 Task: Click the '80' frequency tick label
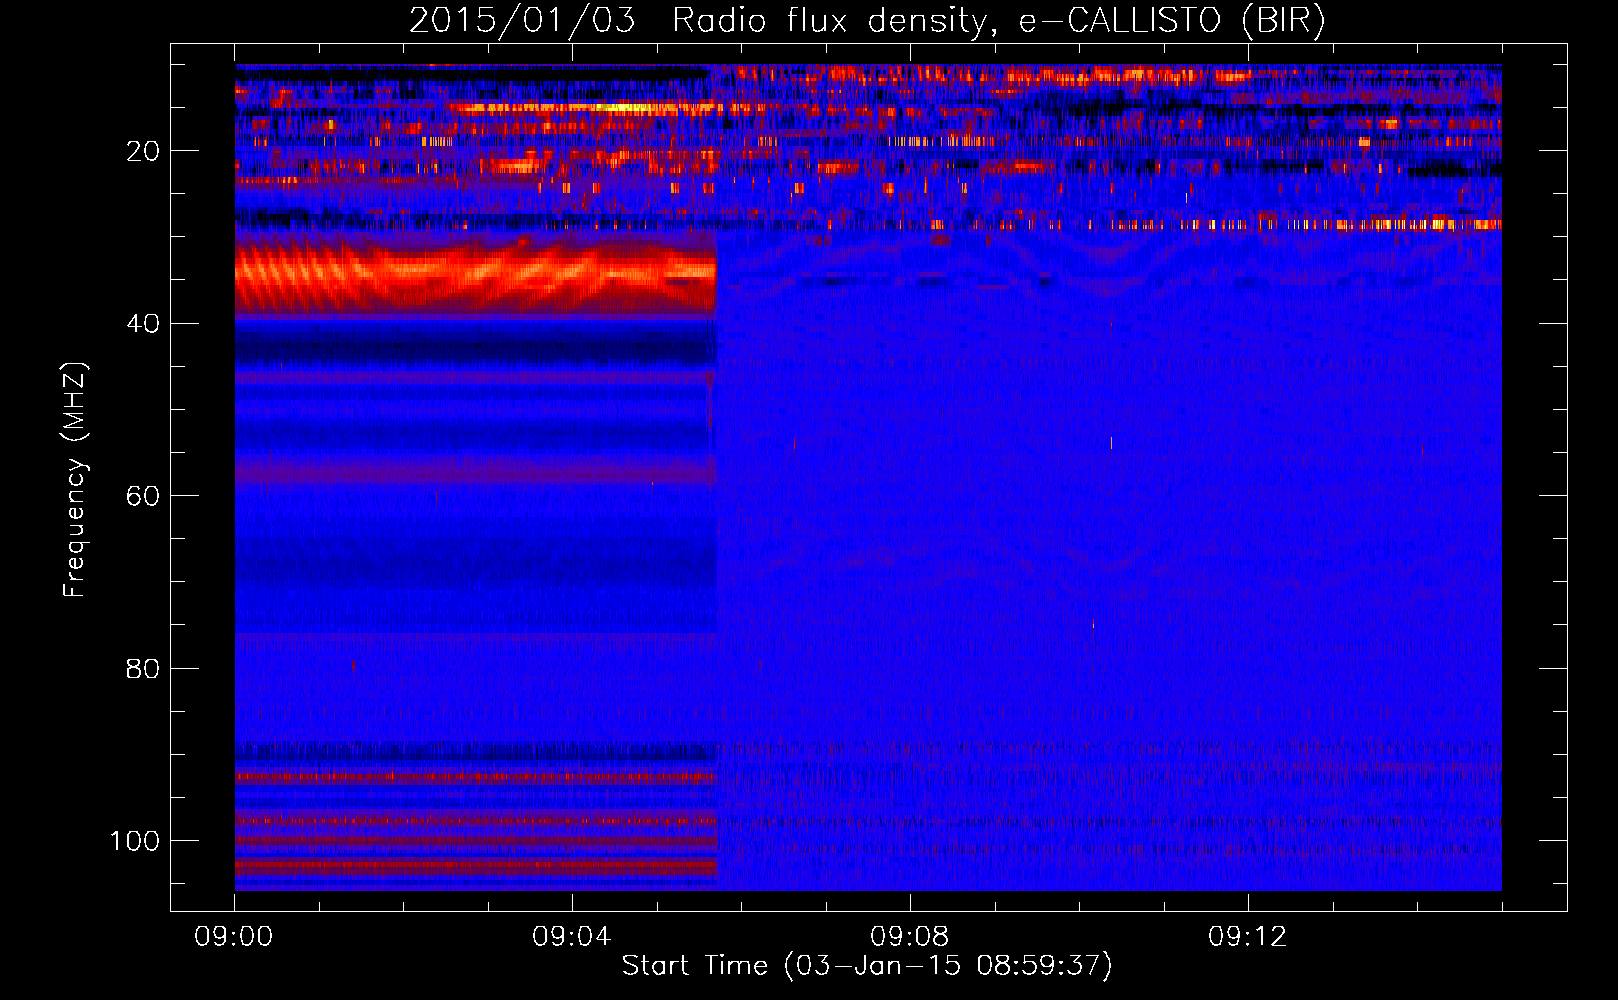[x=143, y=669]
